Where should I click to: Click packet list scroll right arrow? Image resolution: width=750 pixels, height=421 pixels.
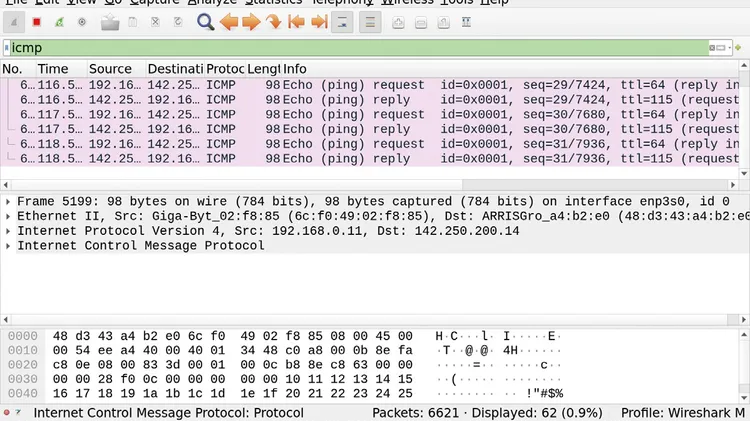pyautogui.click(x=733, y=185)
